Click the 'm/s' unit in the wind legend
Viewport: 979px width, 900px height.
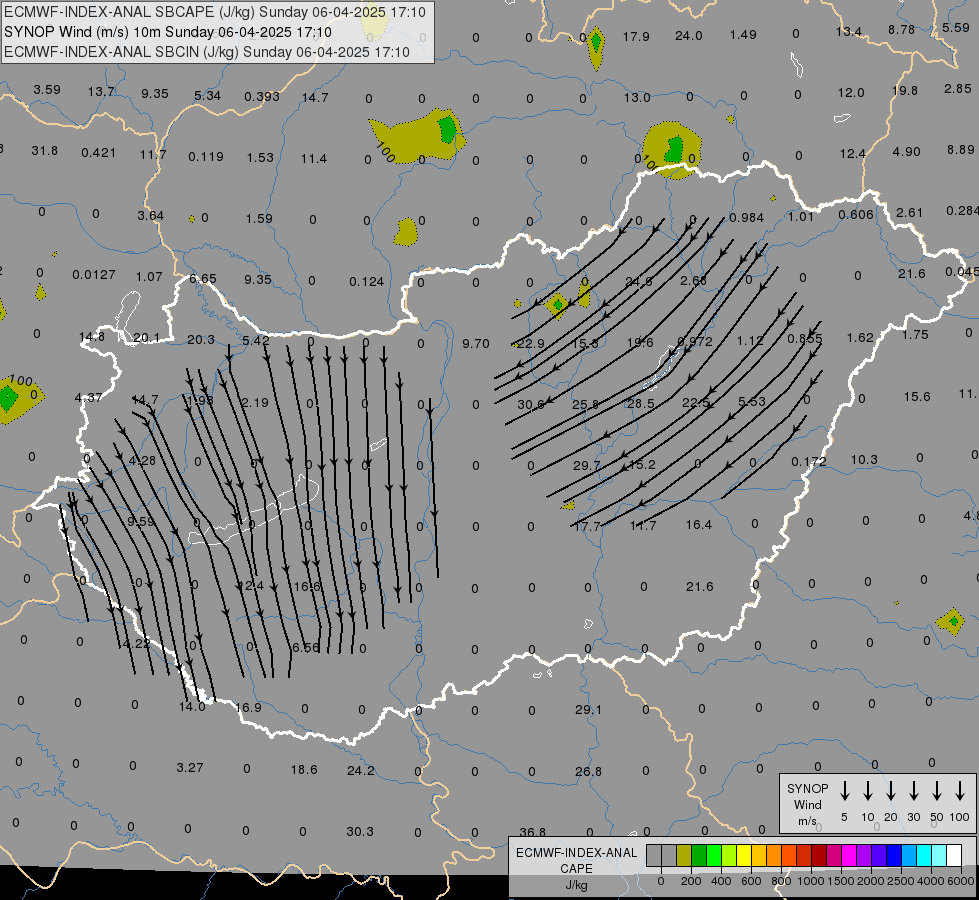point(807,821)
